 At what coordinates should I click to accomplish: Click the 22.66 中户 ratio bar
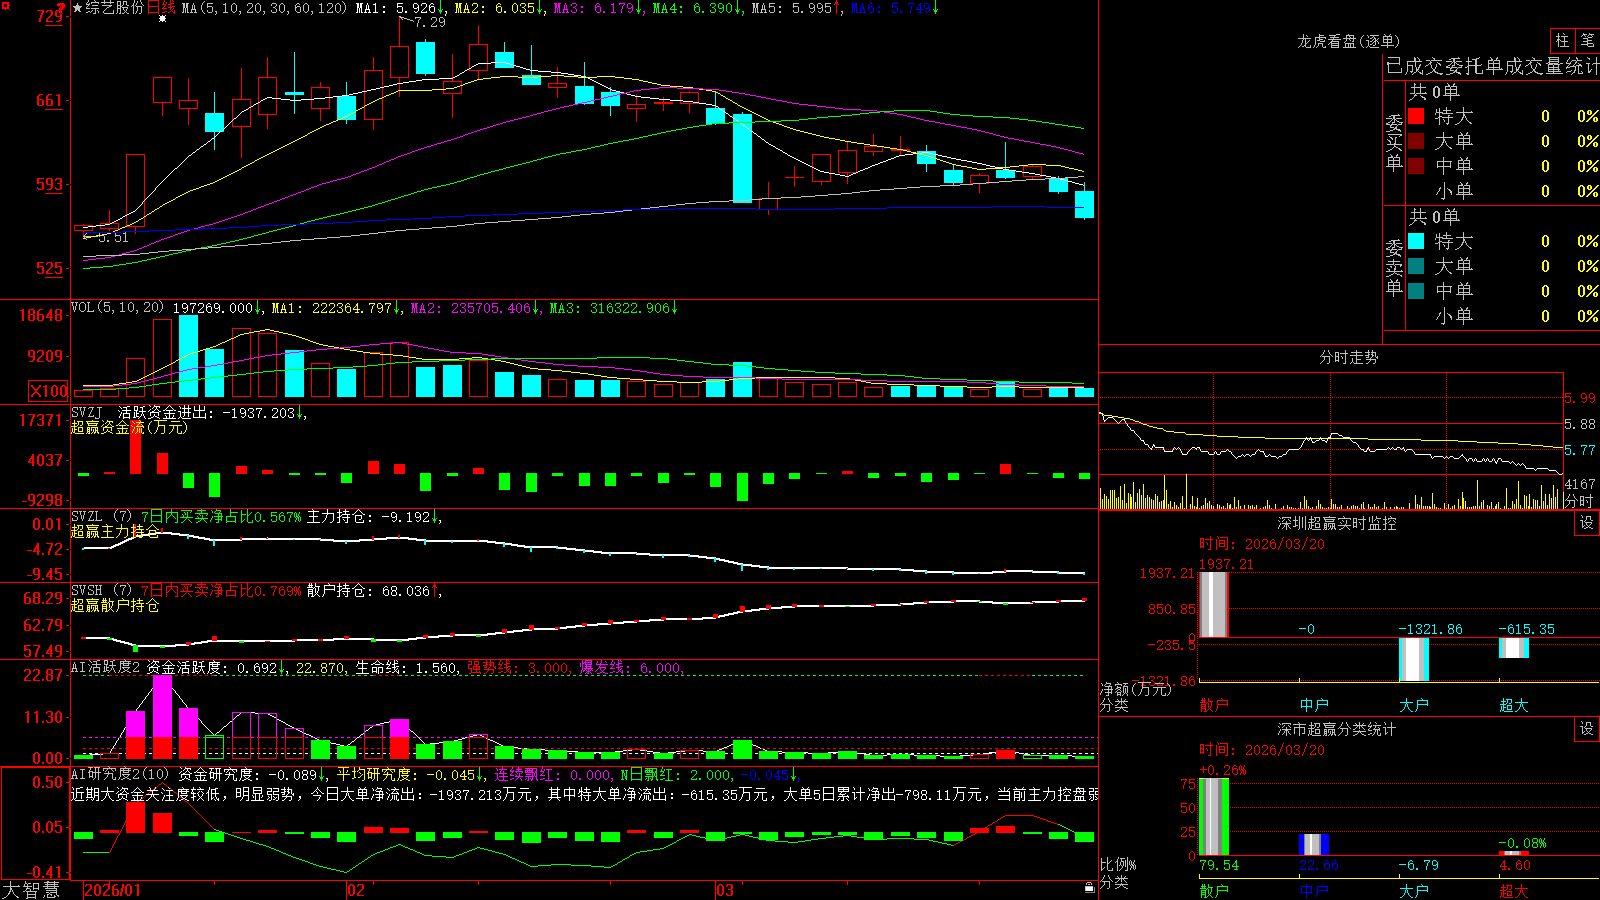click(1314, 845)
